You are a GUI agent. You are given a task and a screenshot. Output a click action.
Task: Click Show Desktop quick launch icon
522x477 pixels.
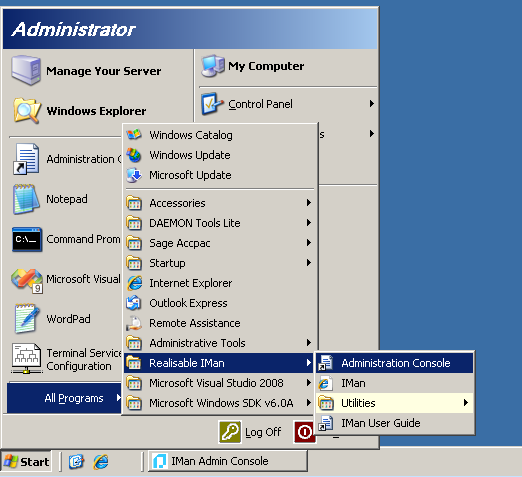tap(76, 461)
